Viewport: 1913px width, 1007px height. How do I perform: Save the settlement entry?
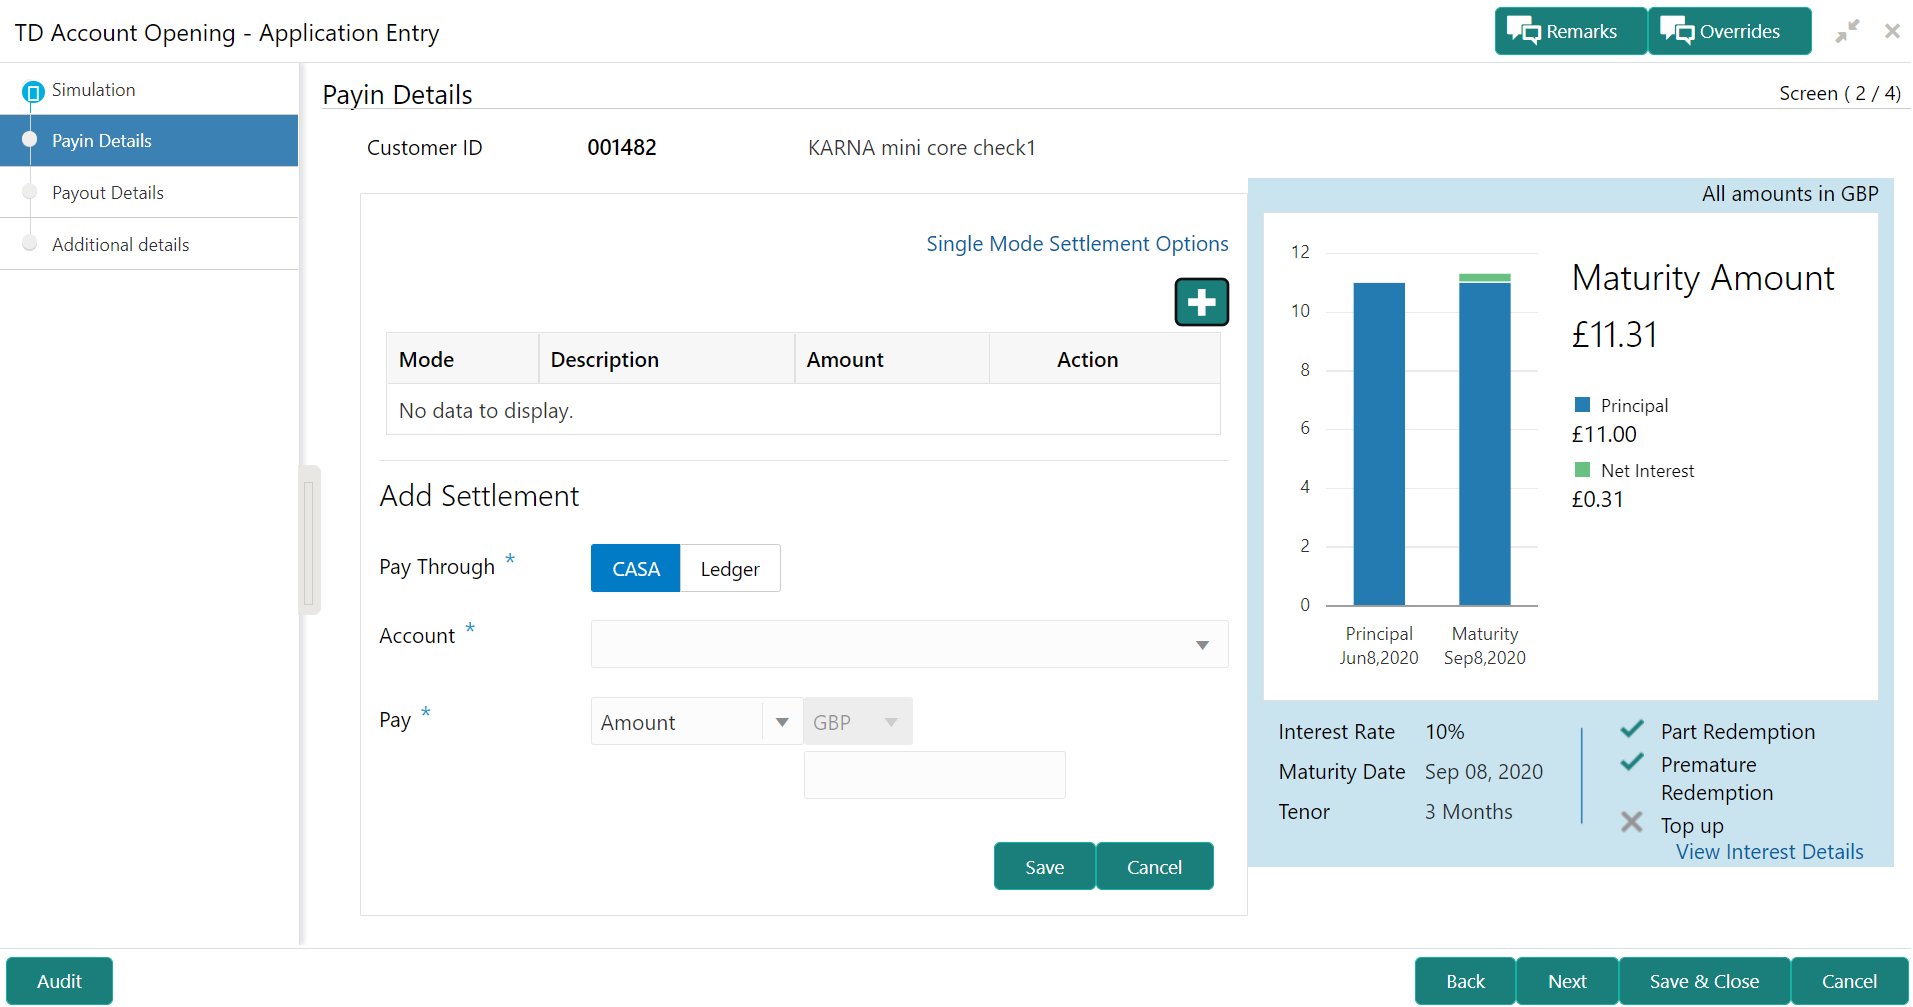point(1044,866)
